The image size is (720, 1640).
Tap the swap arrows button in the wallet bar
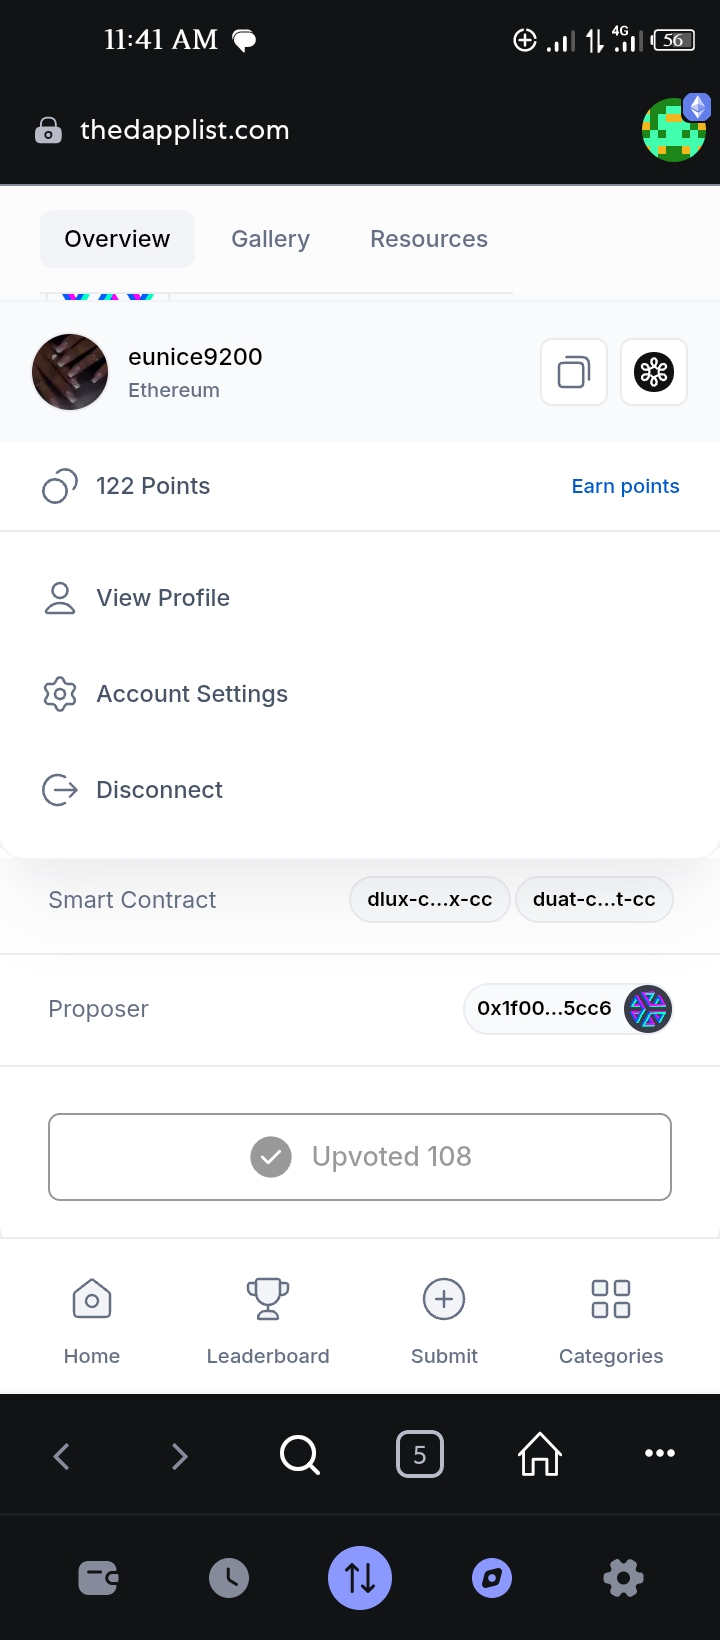point(360,1578)
